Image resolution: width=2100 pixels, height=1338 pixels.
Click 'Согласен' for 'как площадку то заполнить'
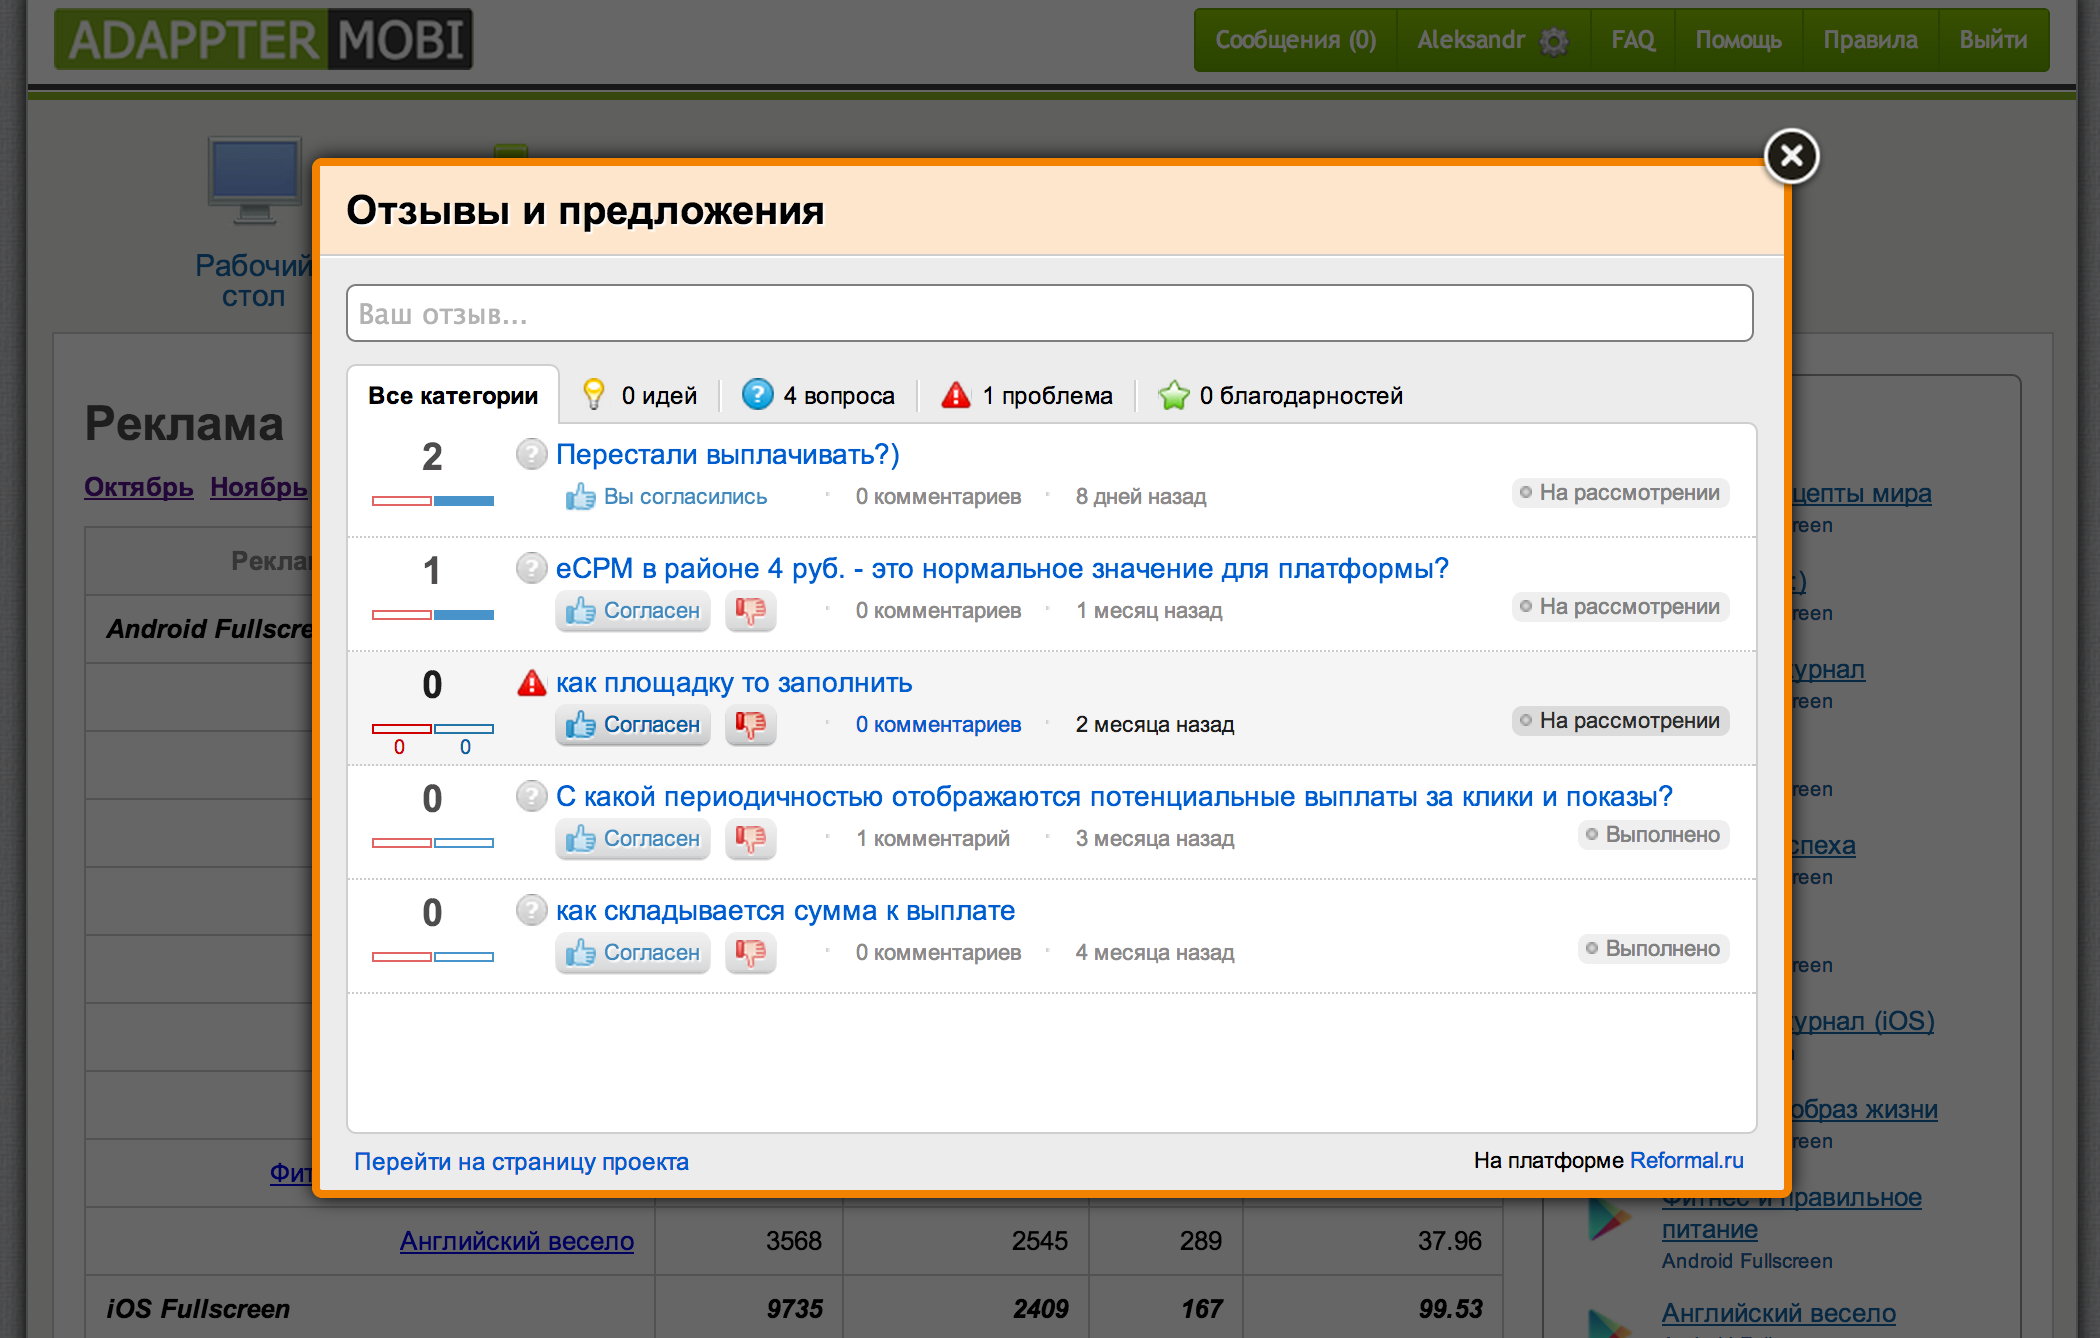[633, 724]
